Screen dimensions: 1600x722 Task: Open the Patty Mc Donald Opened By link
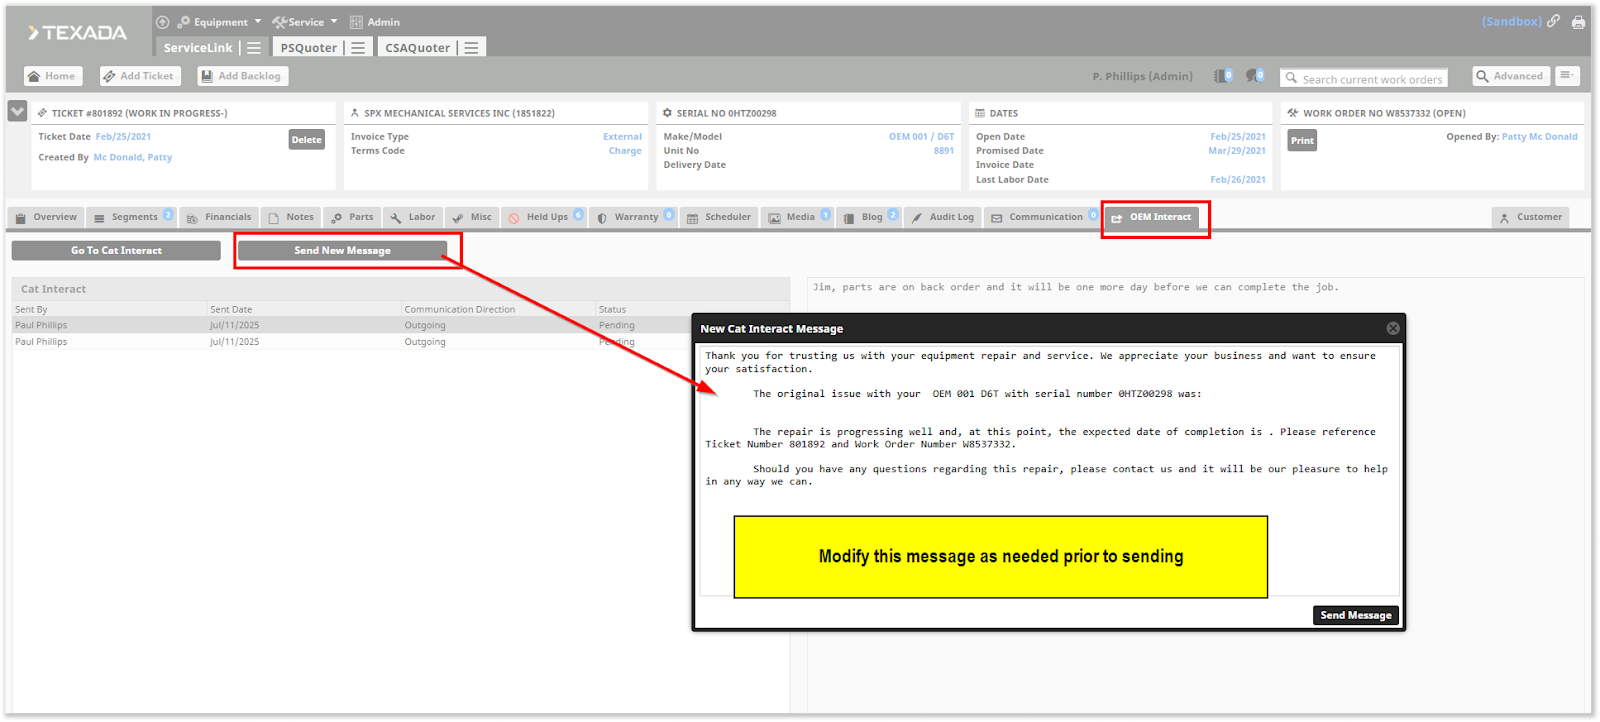1539,137
